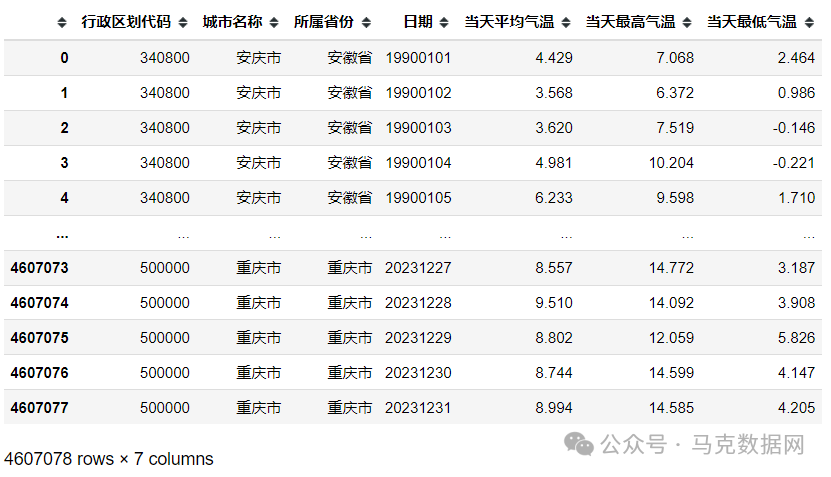This screenshot has height=477, width=831.
Task: Sort by 当天最高气温 column sort icon
Action: point(687,22)
